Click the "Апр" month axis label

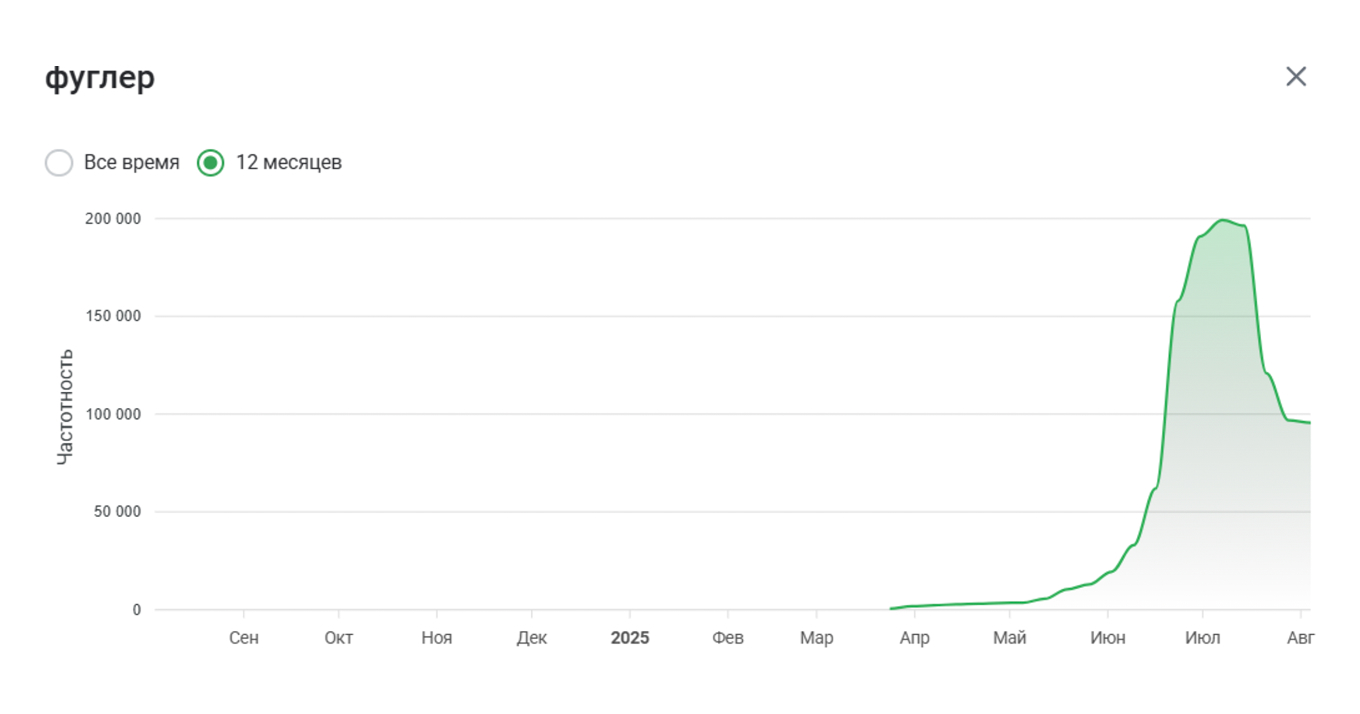click(x=914, y=638)
